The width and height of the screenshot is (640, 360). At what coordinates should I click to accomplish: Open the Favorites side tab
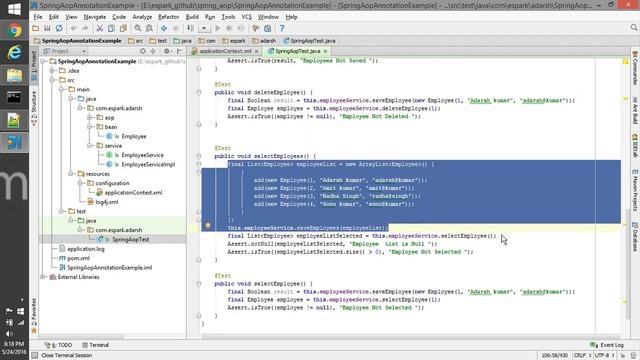[x=34, y=316]
